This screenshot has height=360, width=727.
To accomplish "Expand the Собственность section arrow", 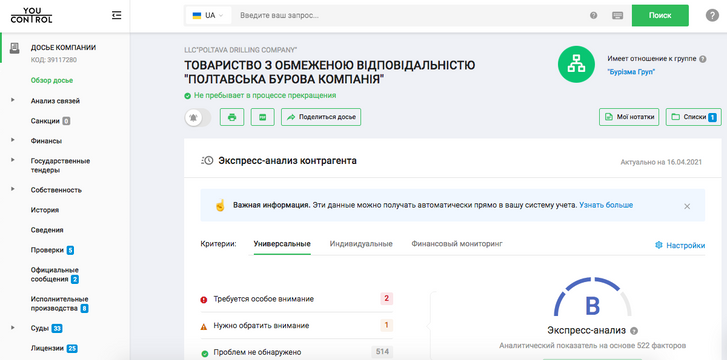I will point(13,189).
